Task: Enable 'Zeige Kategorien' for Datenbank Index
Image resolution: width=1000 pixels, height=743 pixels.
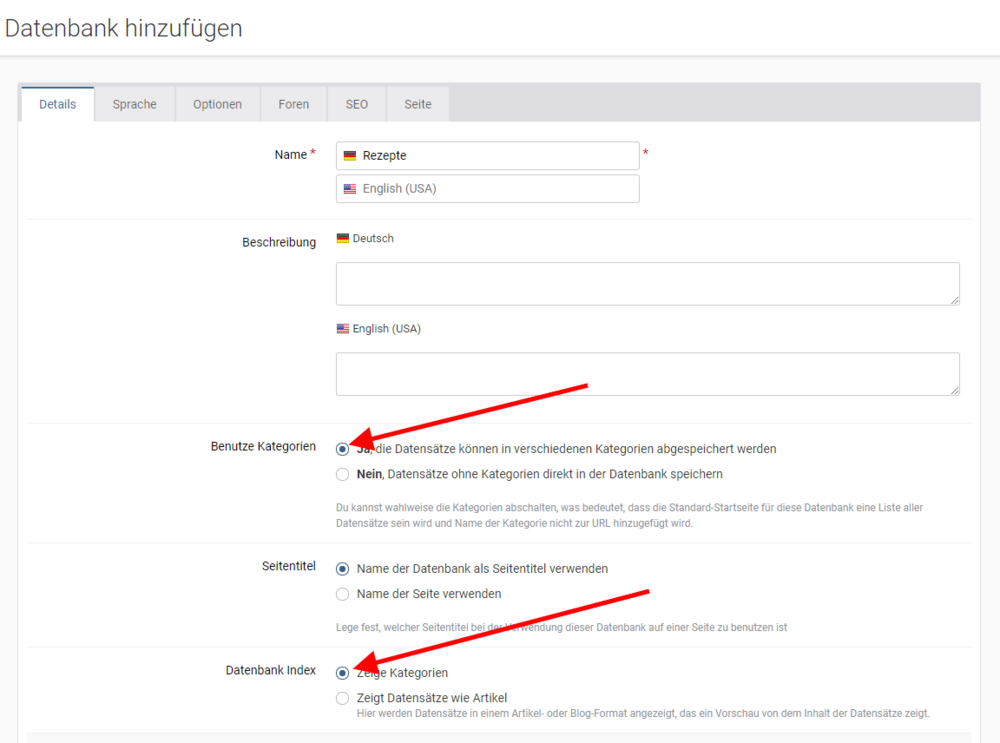Action: tap(342, 672)
